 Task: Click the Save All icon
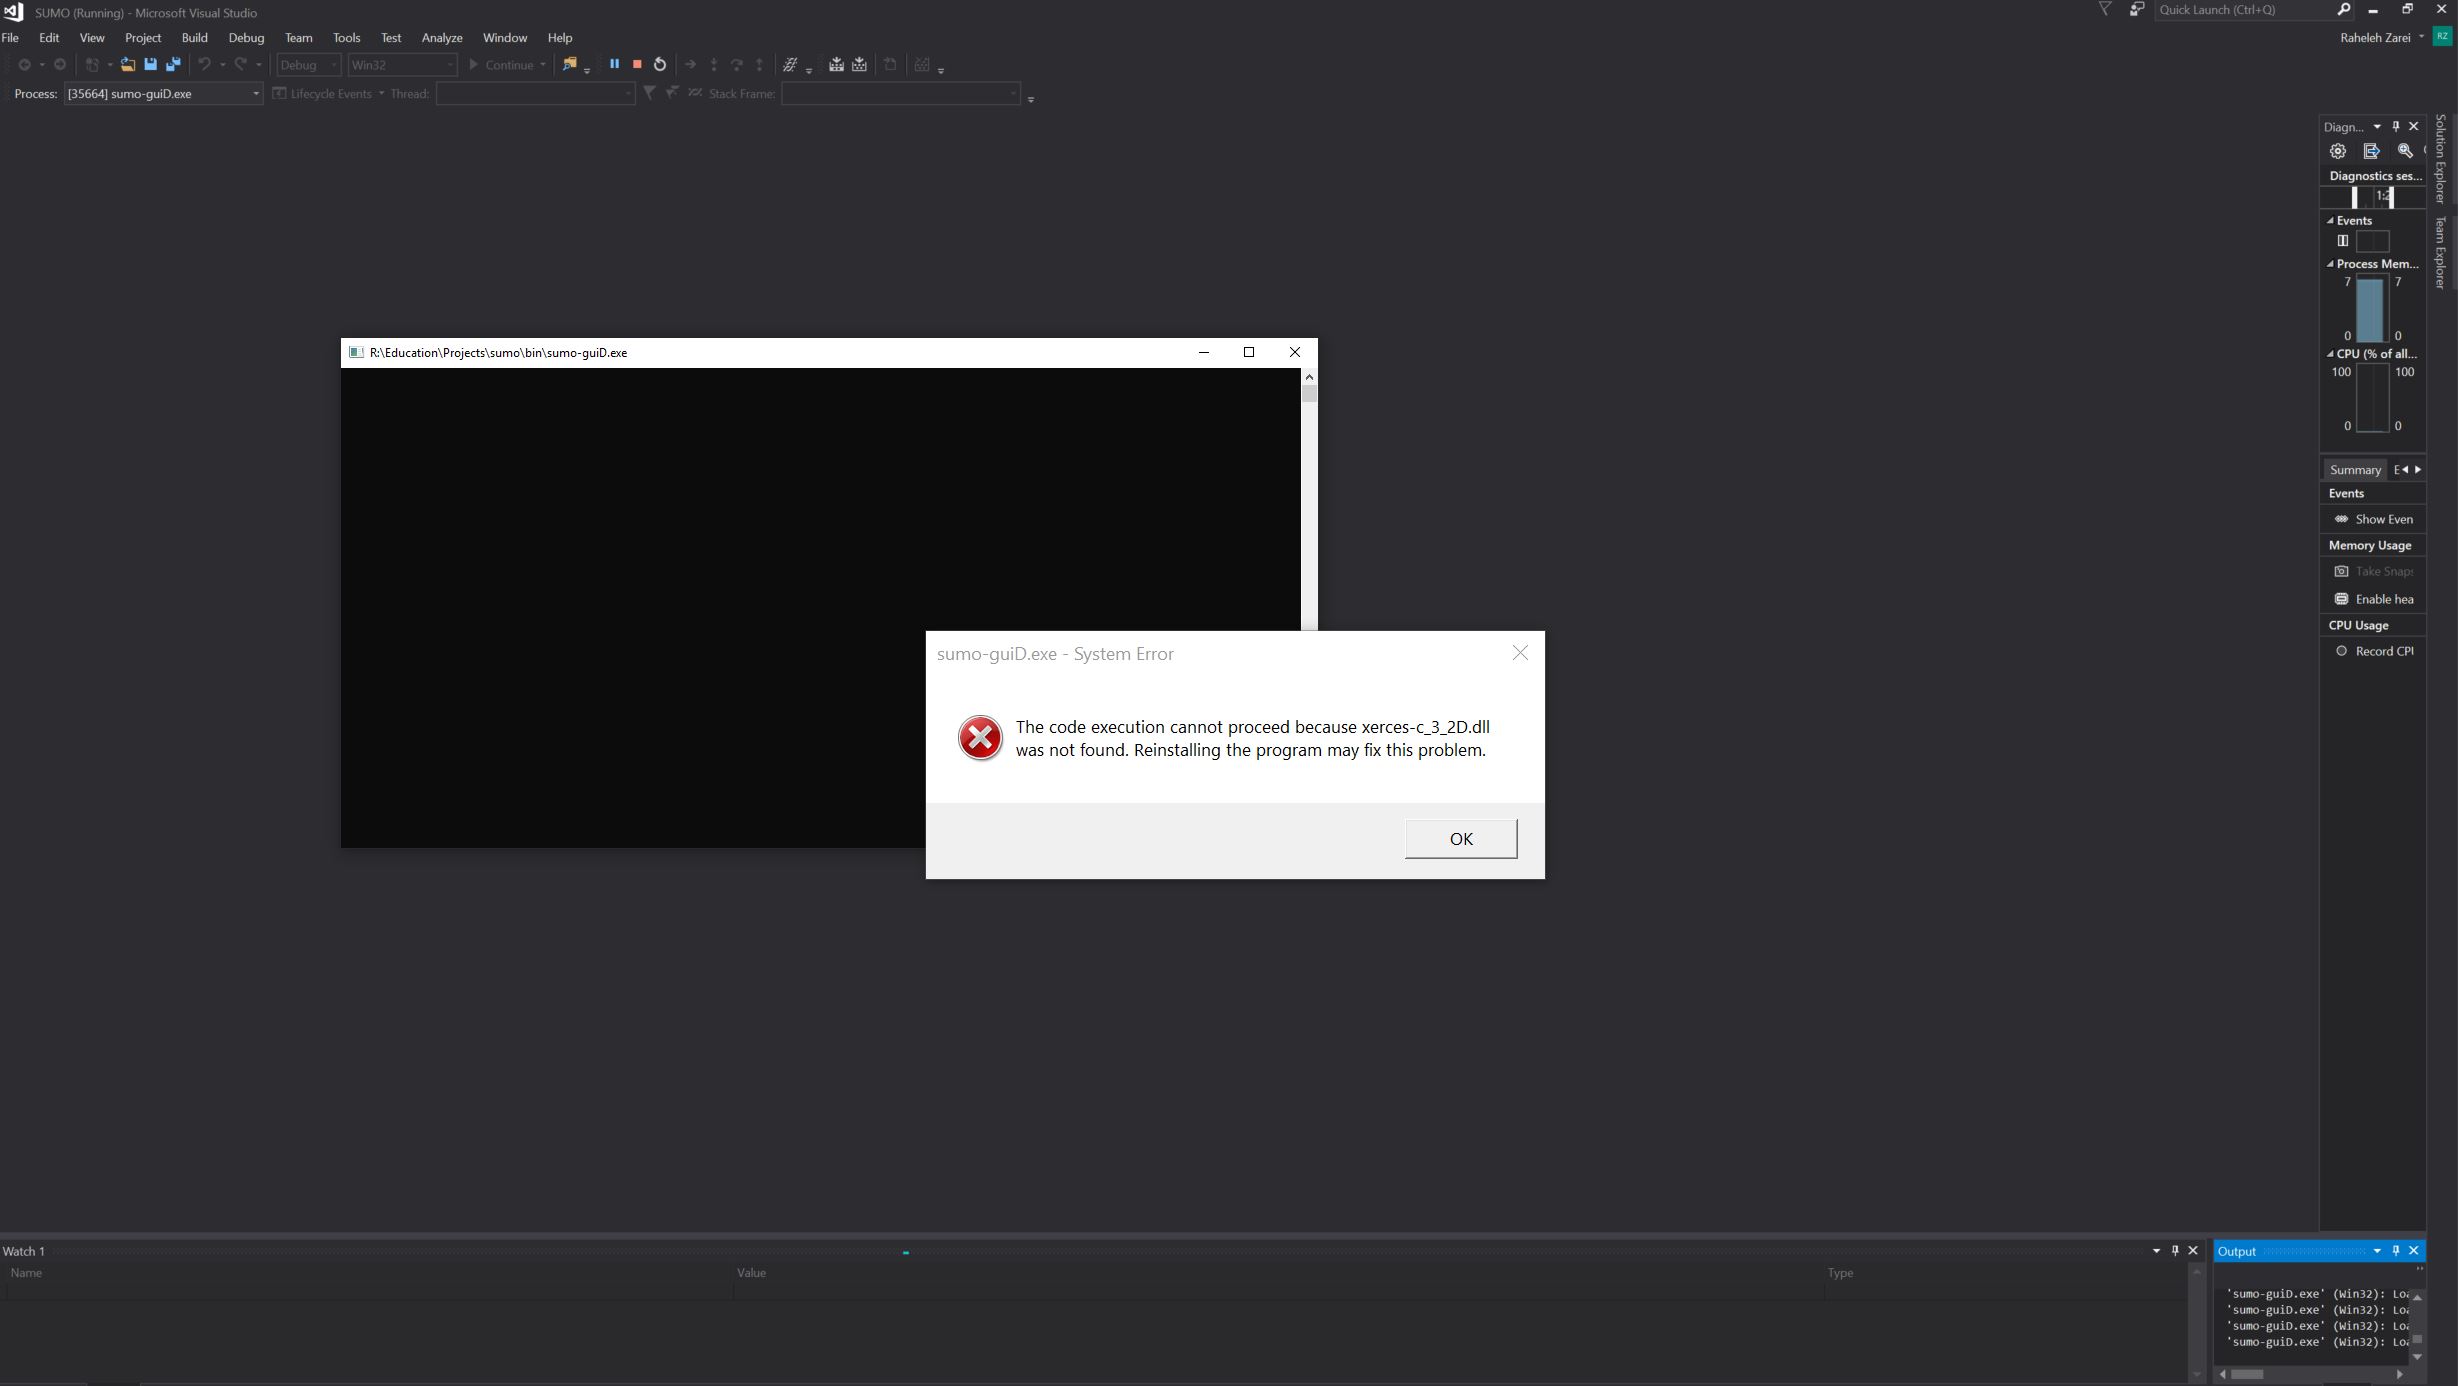[173, 65]
